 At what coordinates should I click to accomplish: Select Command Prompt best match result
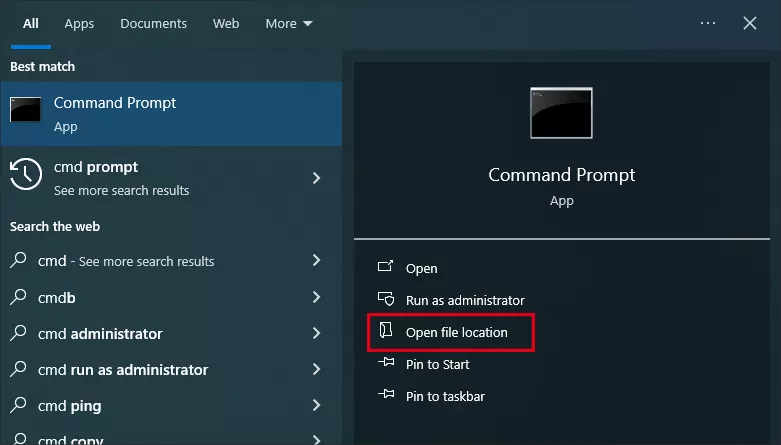click(x=171, y=114)
